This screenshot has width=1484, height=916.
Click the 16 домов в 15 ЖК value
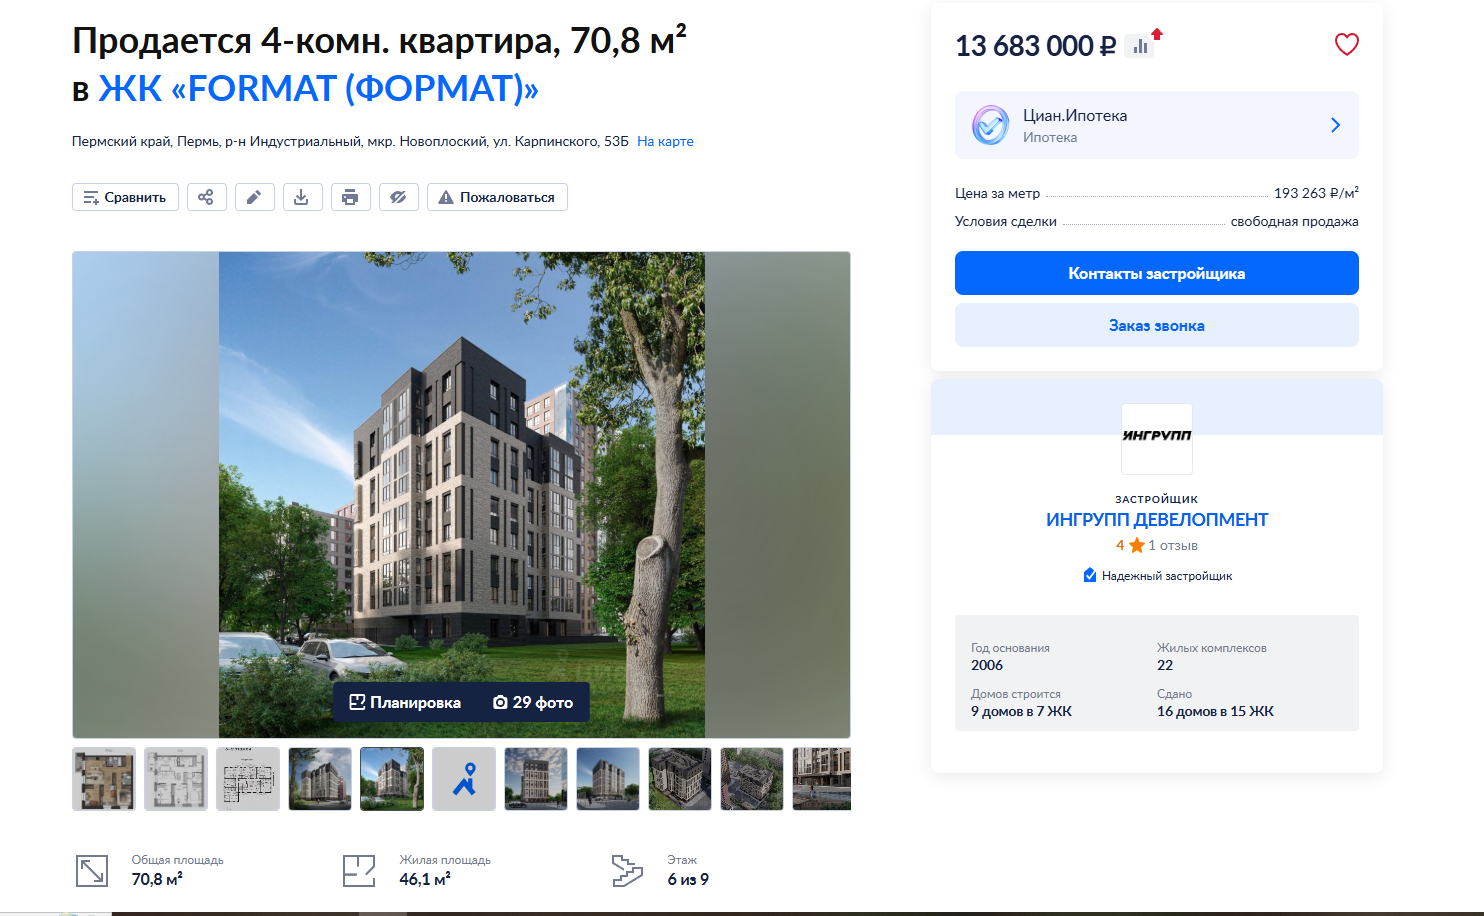(1215, 711)
